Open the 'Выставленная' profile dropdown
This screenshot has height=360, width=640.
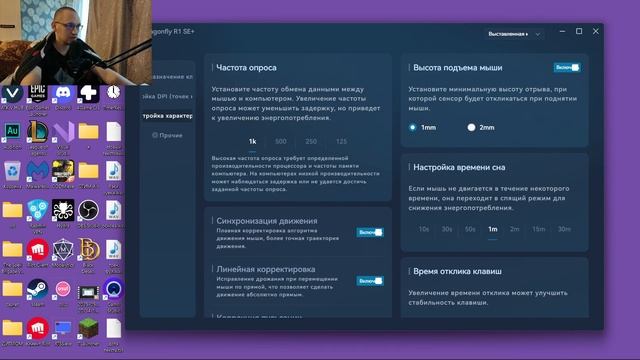514,34
